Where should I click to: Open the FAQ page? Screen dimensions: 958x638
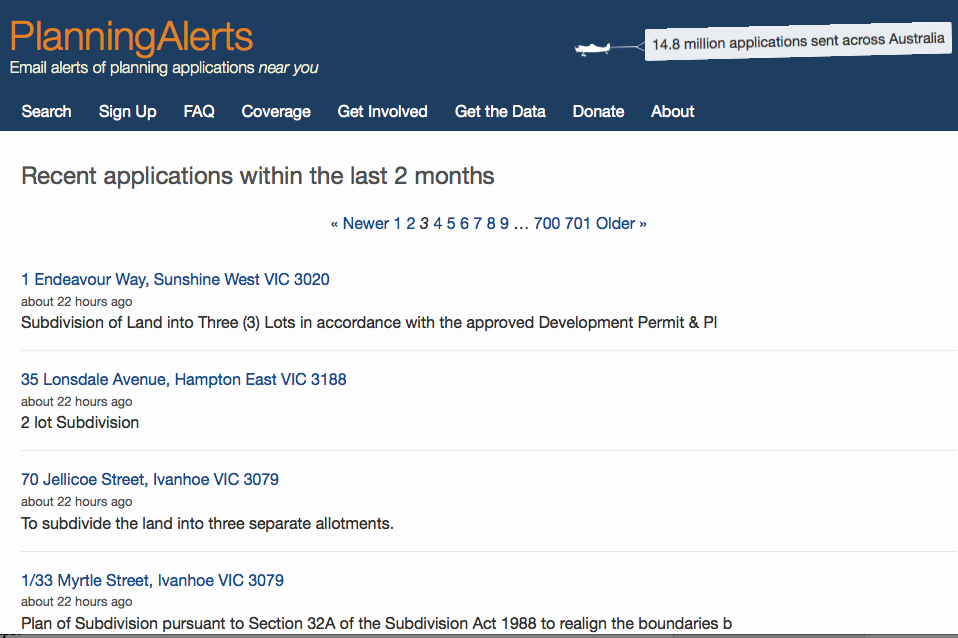pyautogui.click(x=199, y=111)
